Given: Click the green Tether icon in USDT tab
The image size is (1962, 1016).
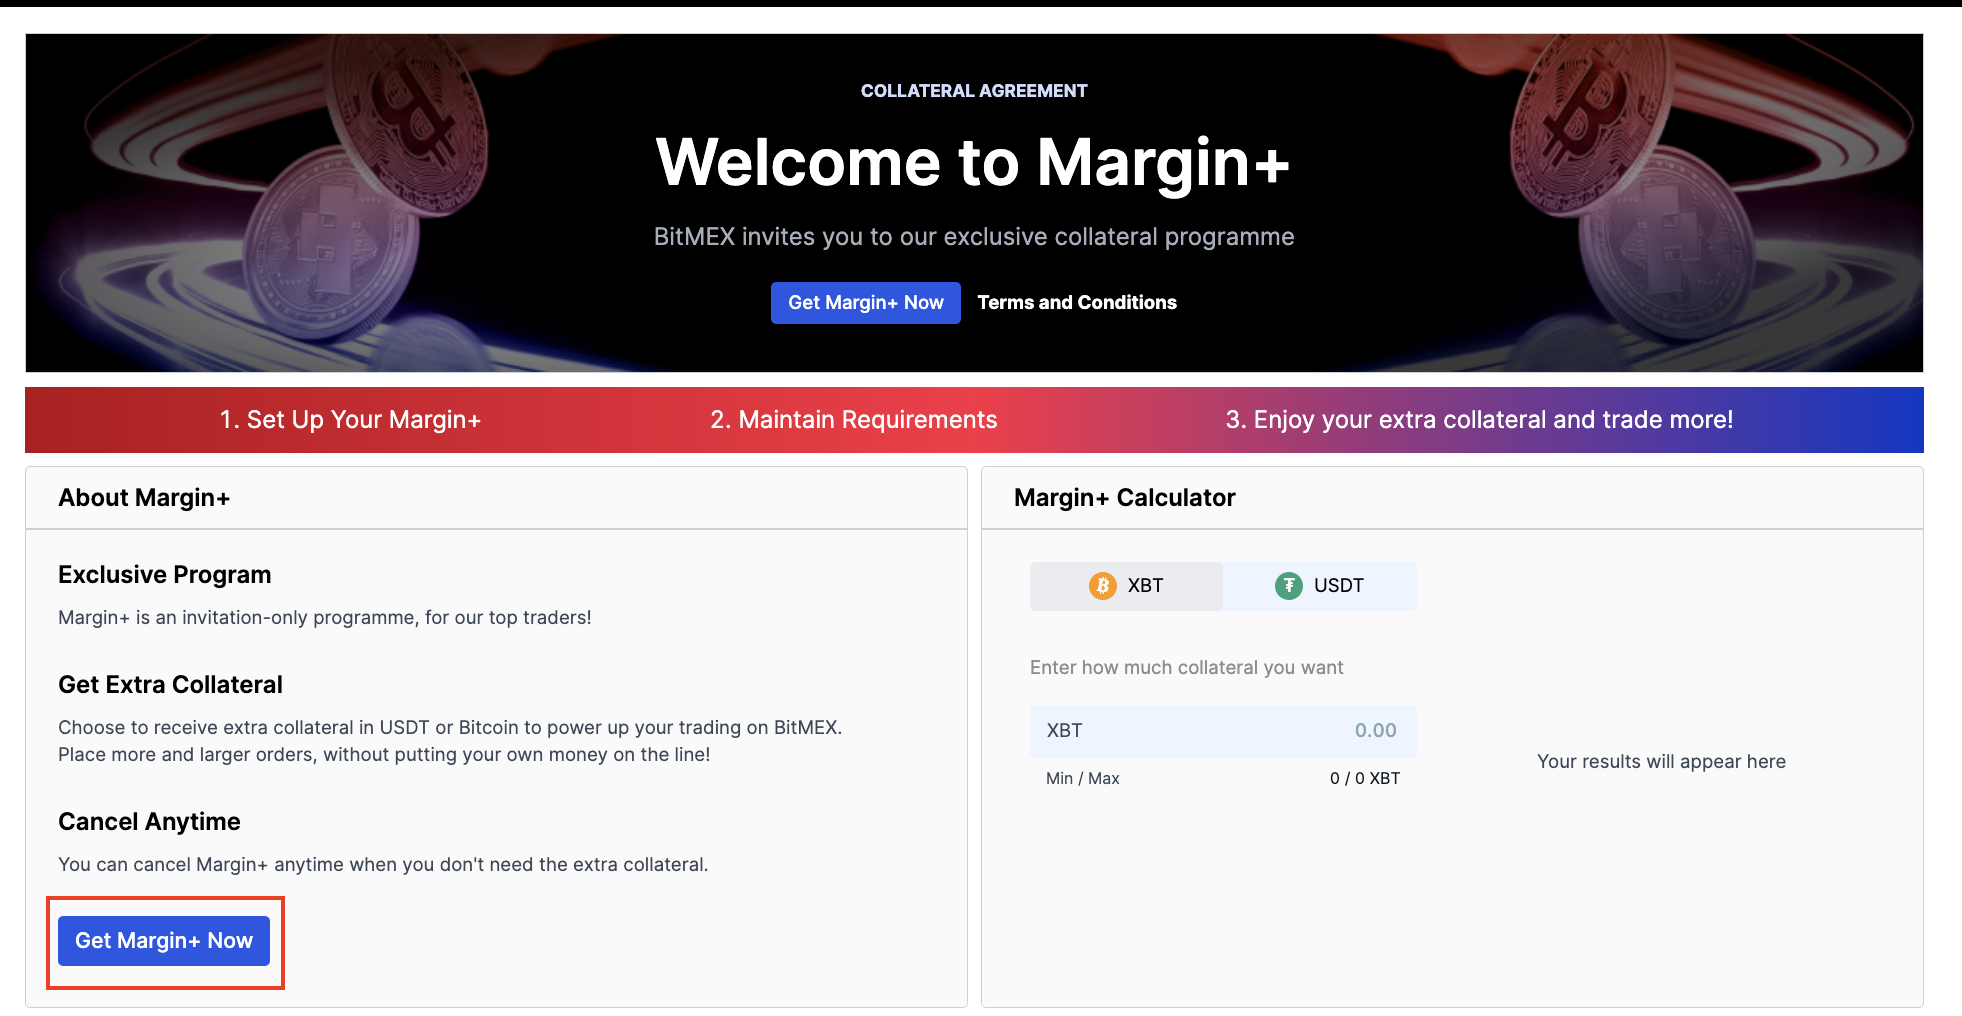Looking at the screenshot, I should (x=1288, y=586).
